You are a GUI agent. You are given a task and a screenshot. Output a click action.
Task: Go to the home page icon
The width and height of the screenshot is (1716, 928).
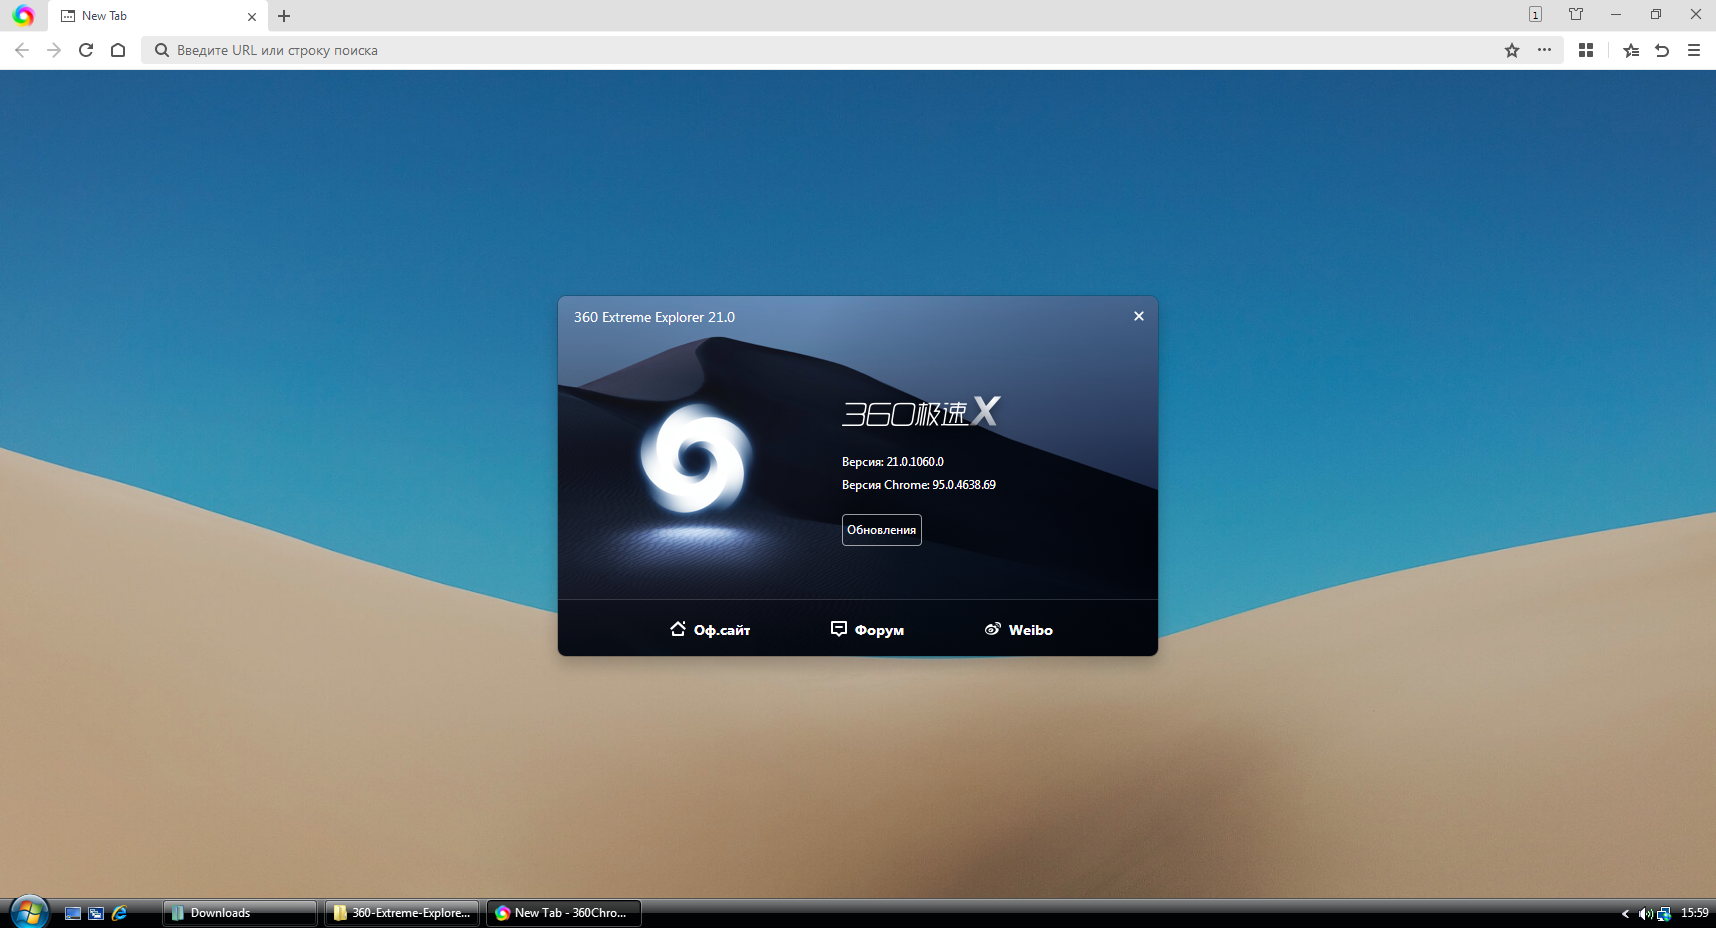pos(118,50)
